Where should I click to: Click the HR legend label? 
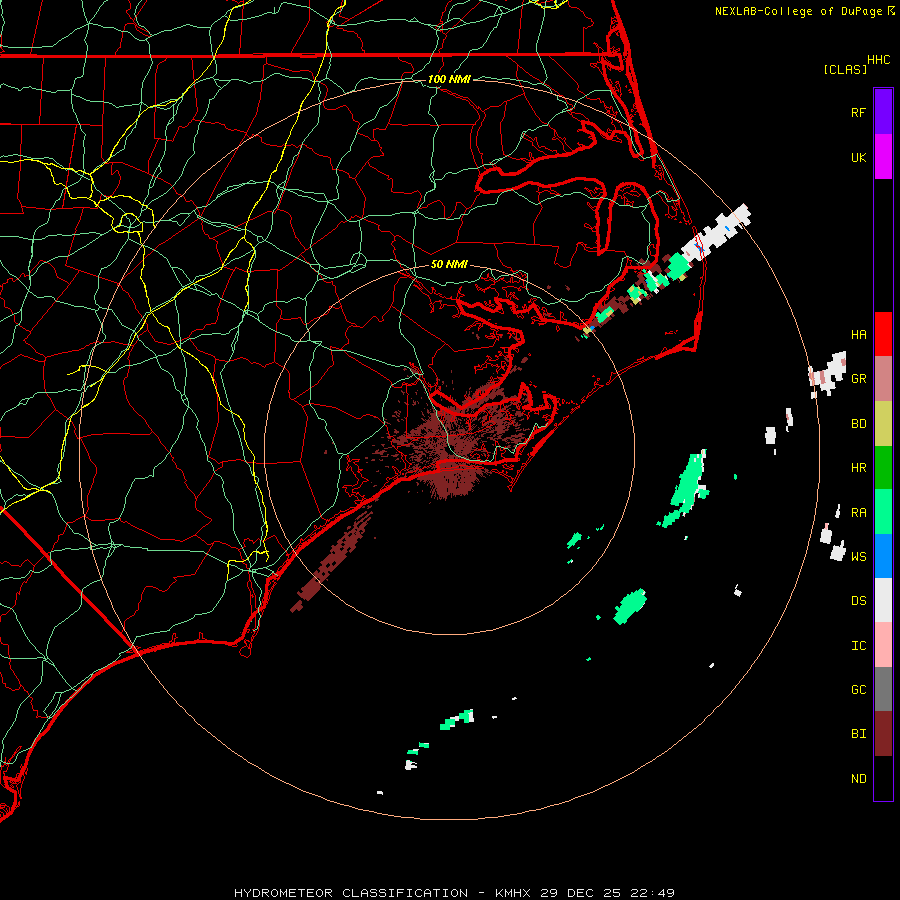[x=858, y=467]
